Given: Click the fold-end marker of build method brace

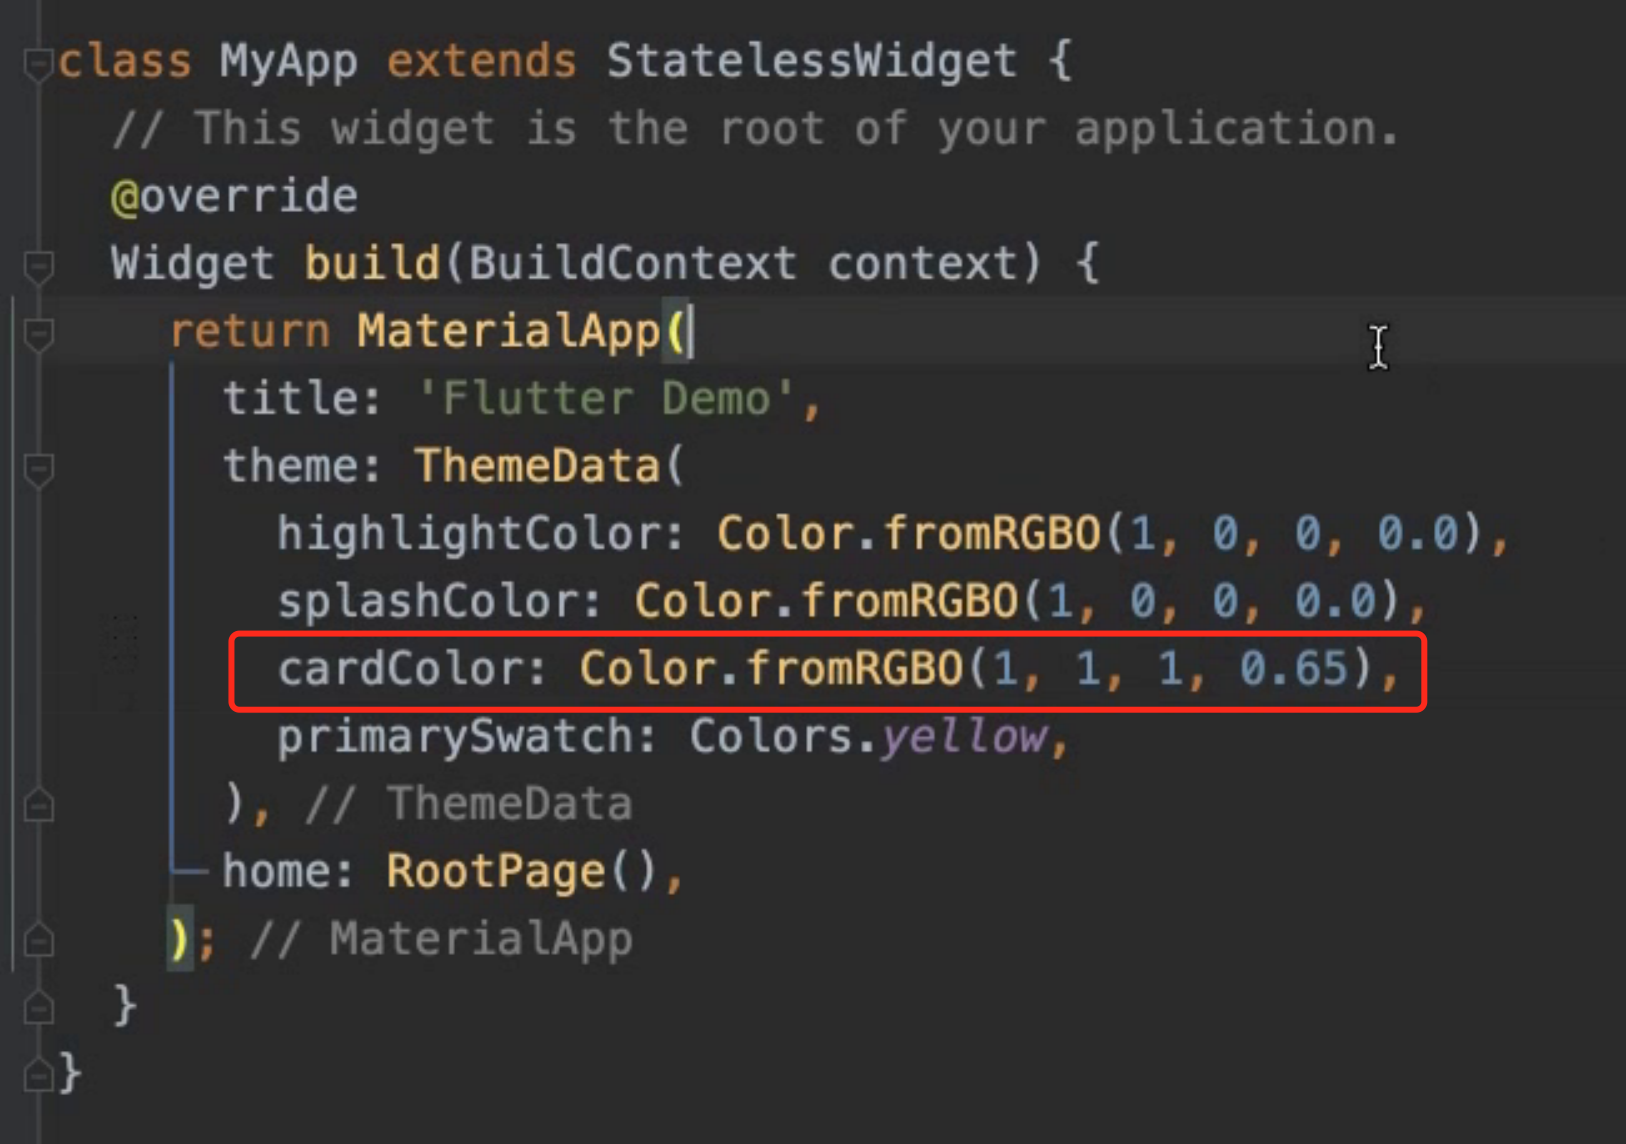Looking at the screenshot, I should (x=38, y=1007).
